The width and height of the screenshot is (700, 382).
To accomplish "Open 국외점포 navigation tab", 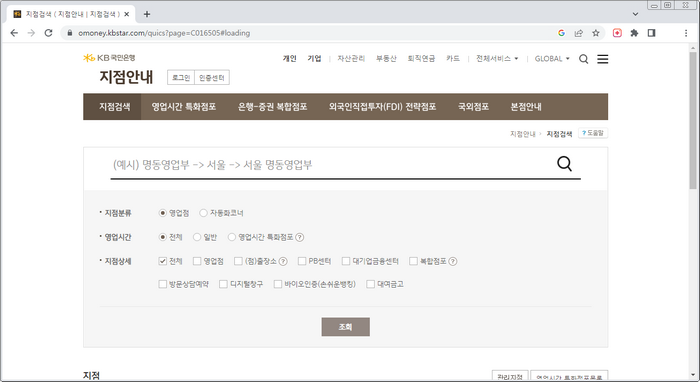I will pyautogui.click(x=473, y=107).
